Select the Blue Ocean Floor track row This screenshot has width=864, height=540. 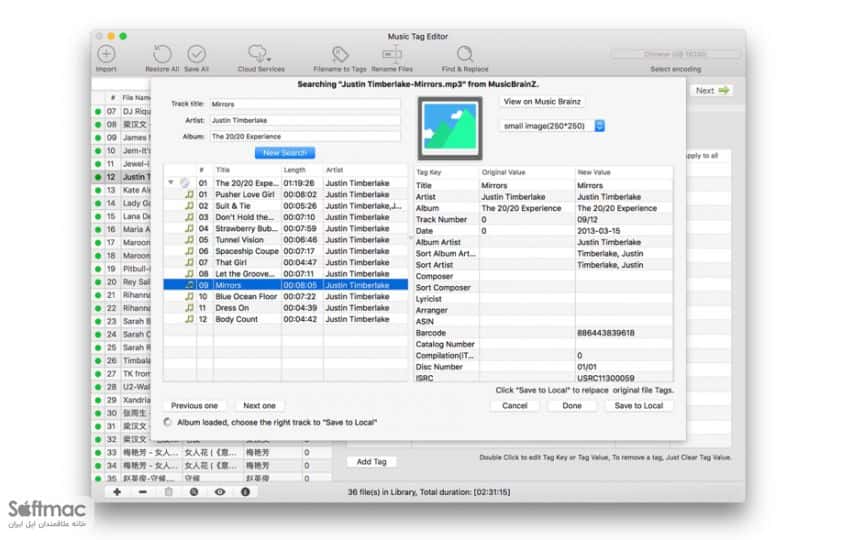(x=285, y=296)
